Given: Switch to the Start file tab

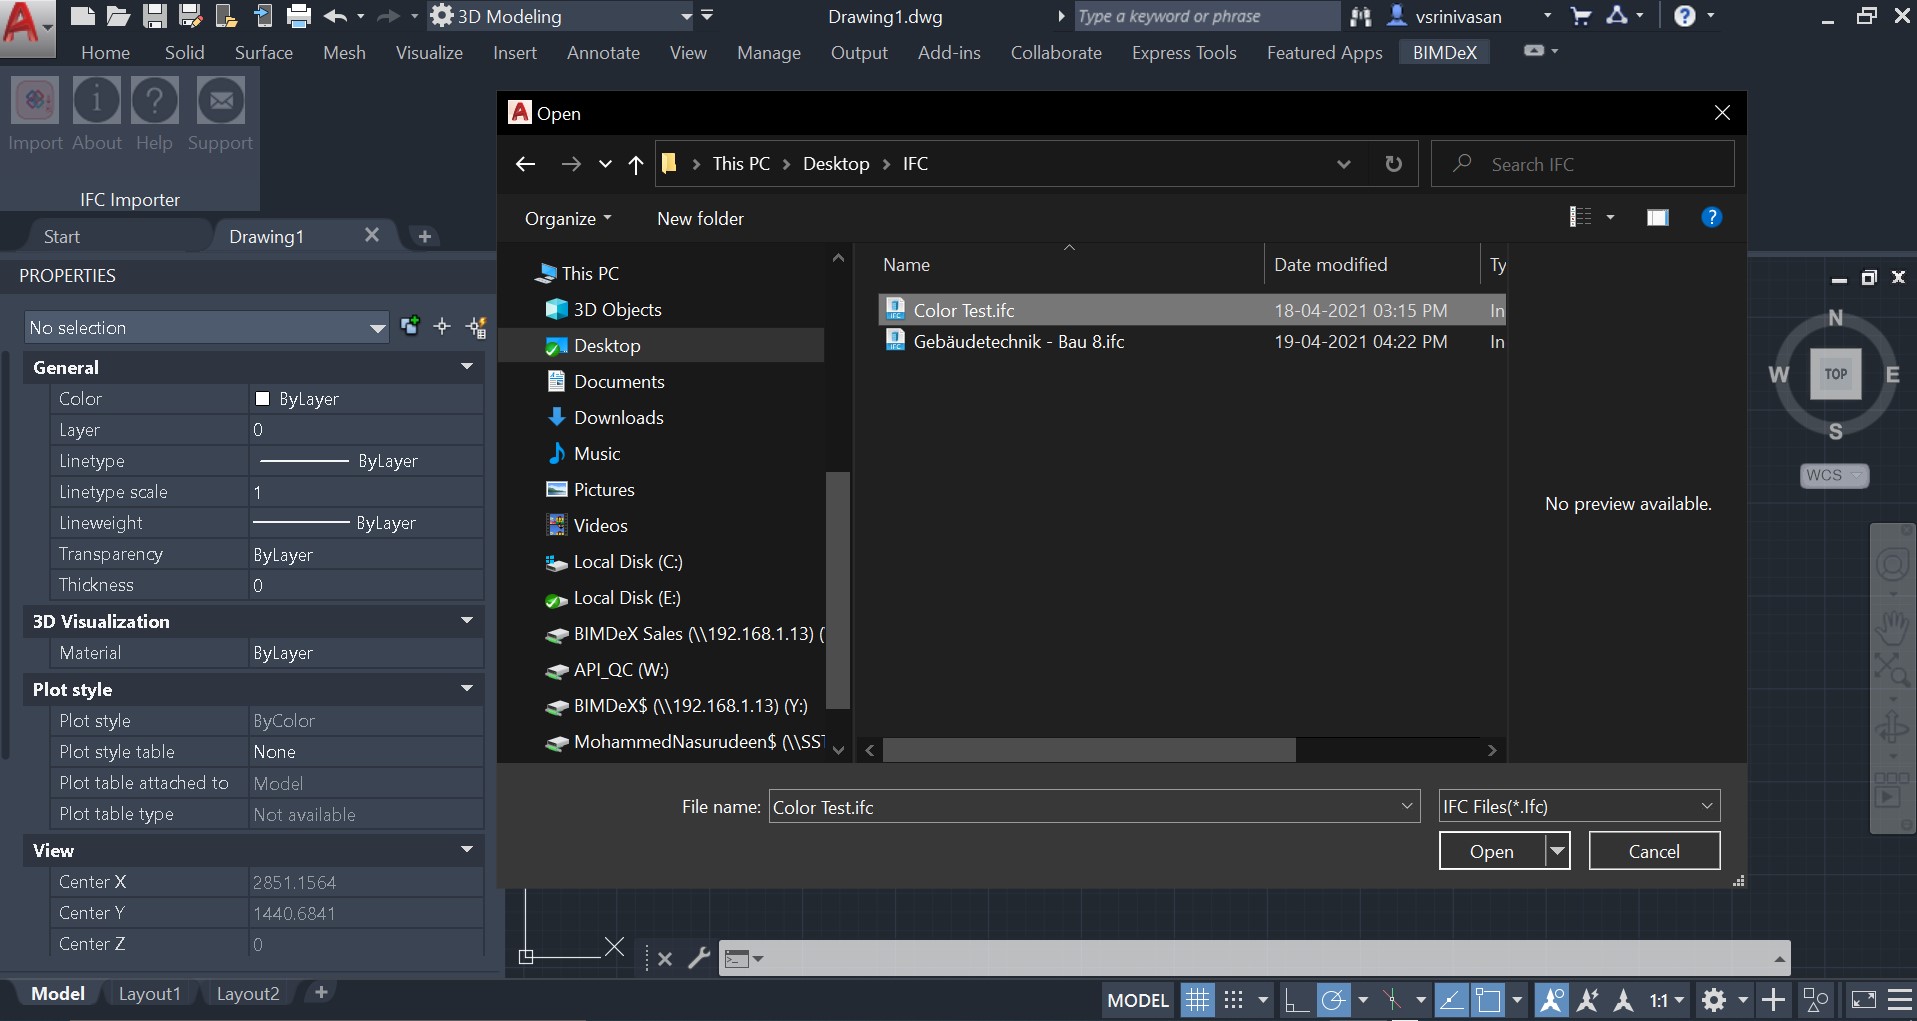Looking at the screenshot, I should (62, 237).
